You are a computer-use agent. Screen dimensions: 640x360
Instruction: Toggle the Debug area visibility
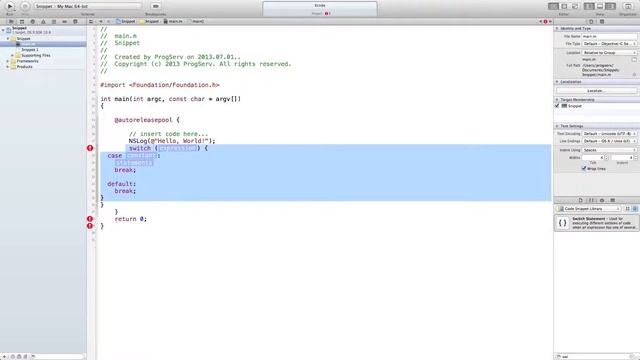click(x=600, y=6)
